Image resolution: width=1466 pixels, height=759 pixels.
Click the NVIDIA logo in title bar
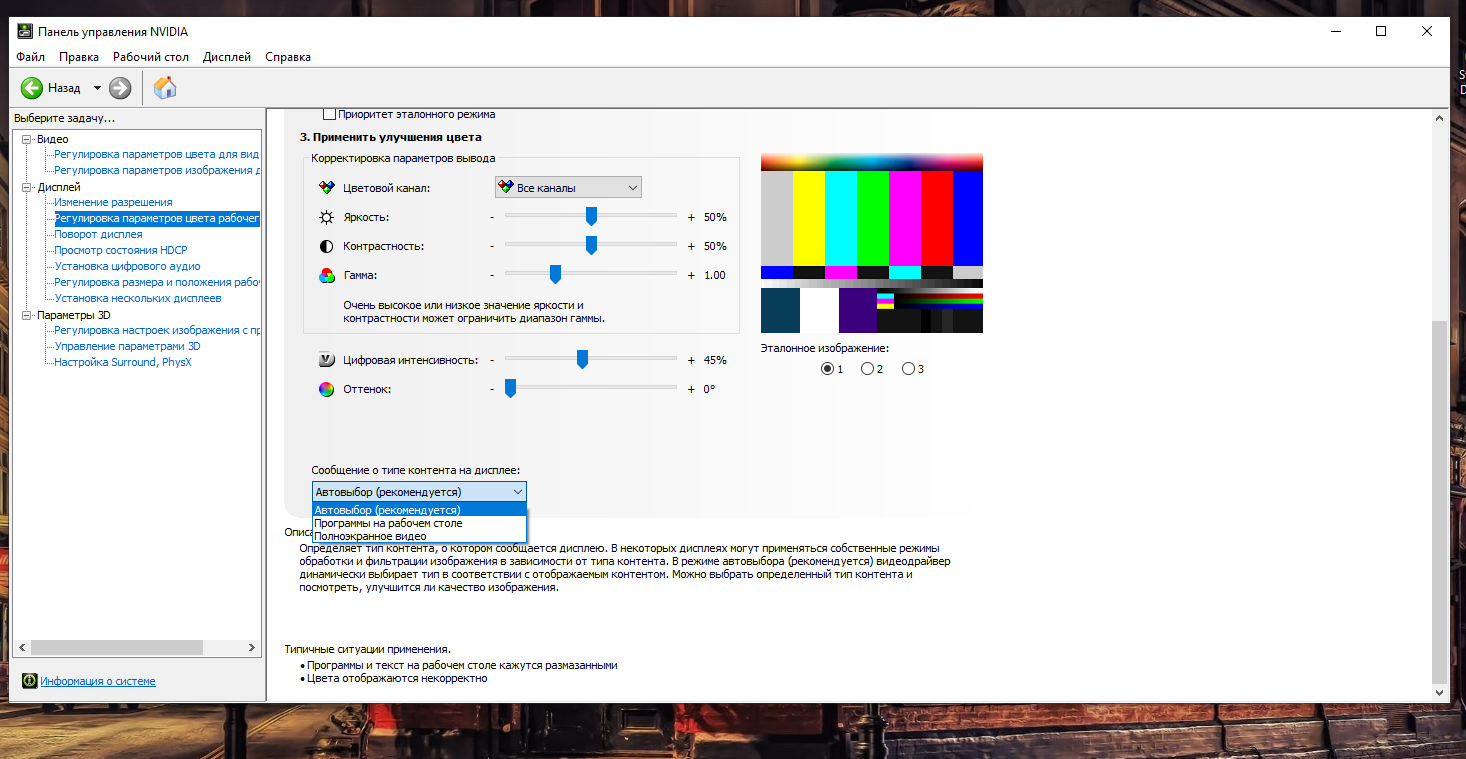point(24,31)
